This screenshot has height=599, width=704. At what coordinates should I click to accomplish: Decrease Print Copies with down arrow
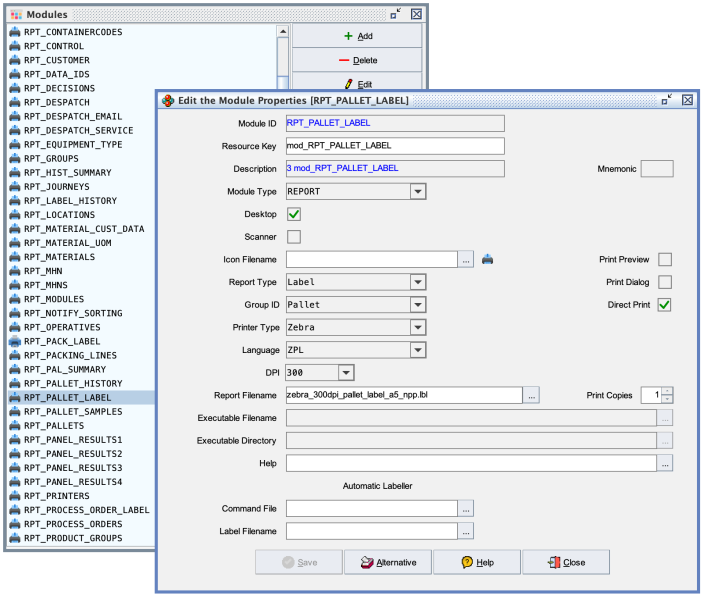click(667, 399)
